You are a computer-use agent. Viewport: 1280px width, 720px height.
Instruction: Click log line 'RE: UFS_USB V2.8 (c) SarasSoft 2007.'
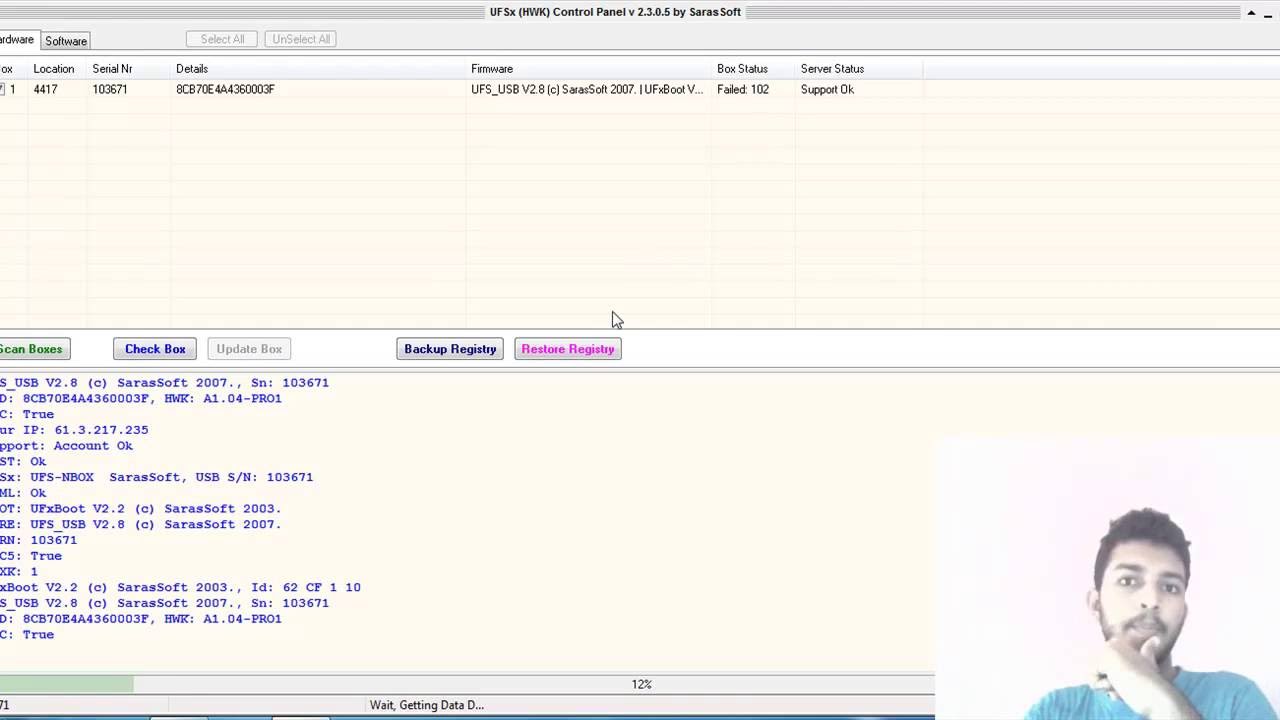pos(141,524)
